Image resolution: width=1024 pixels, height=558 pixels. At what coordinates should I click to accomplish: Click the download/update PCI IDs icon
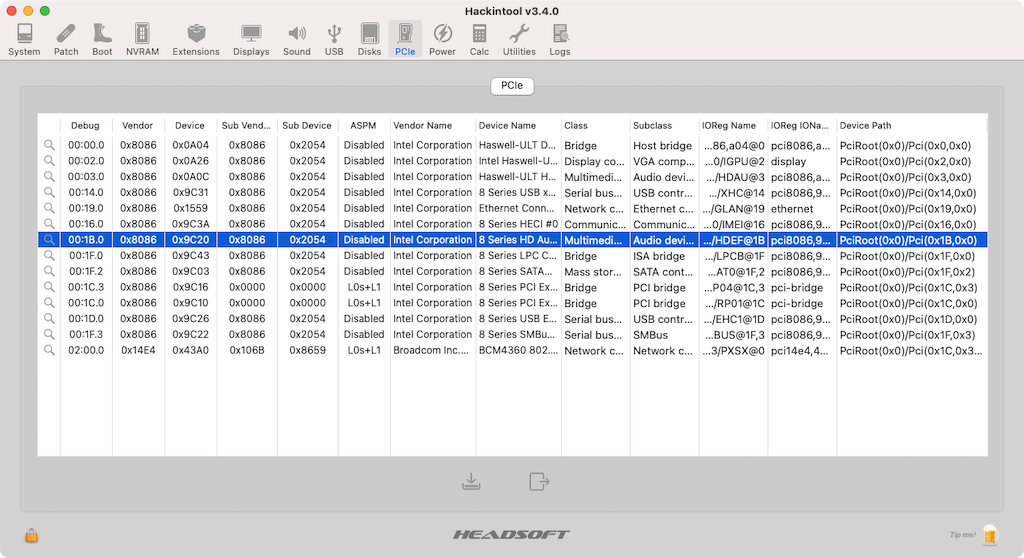[x=471, y=482]
